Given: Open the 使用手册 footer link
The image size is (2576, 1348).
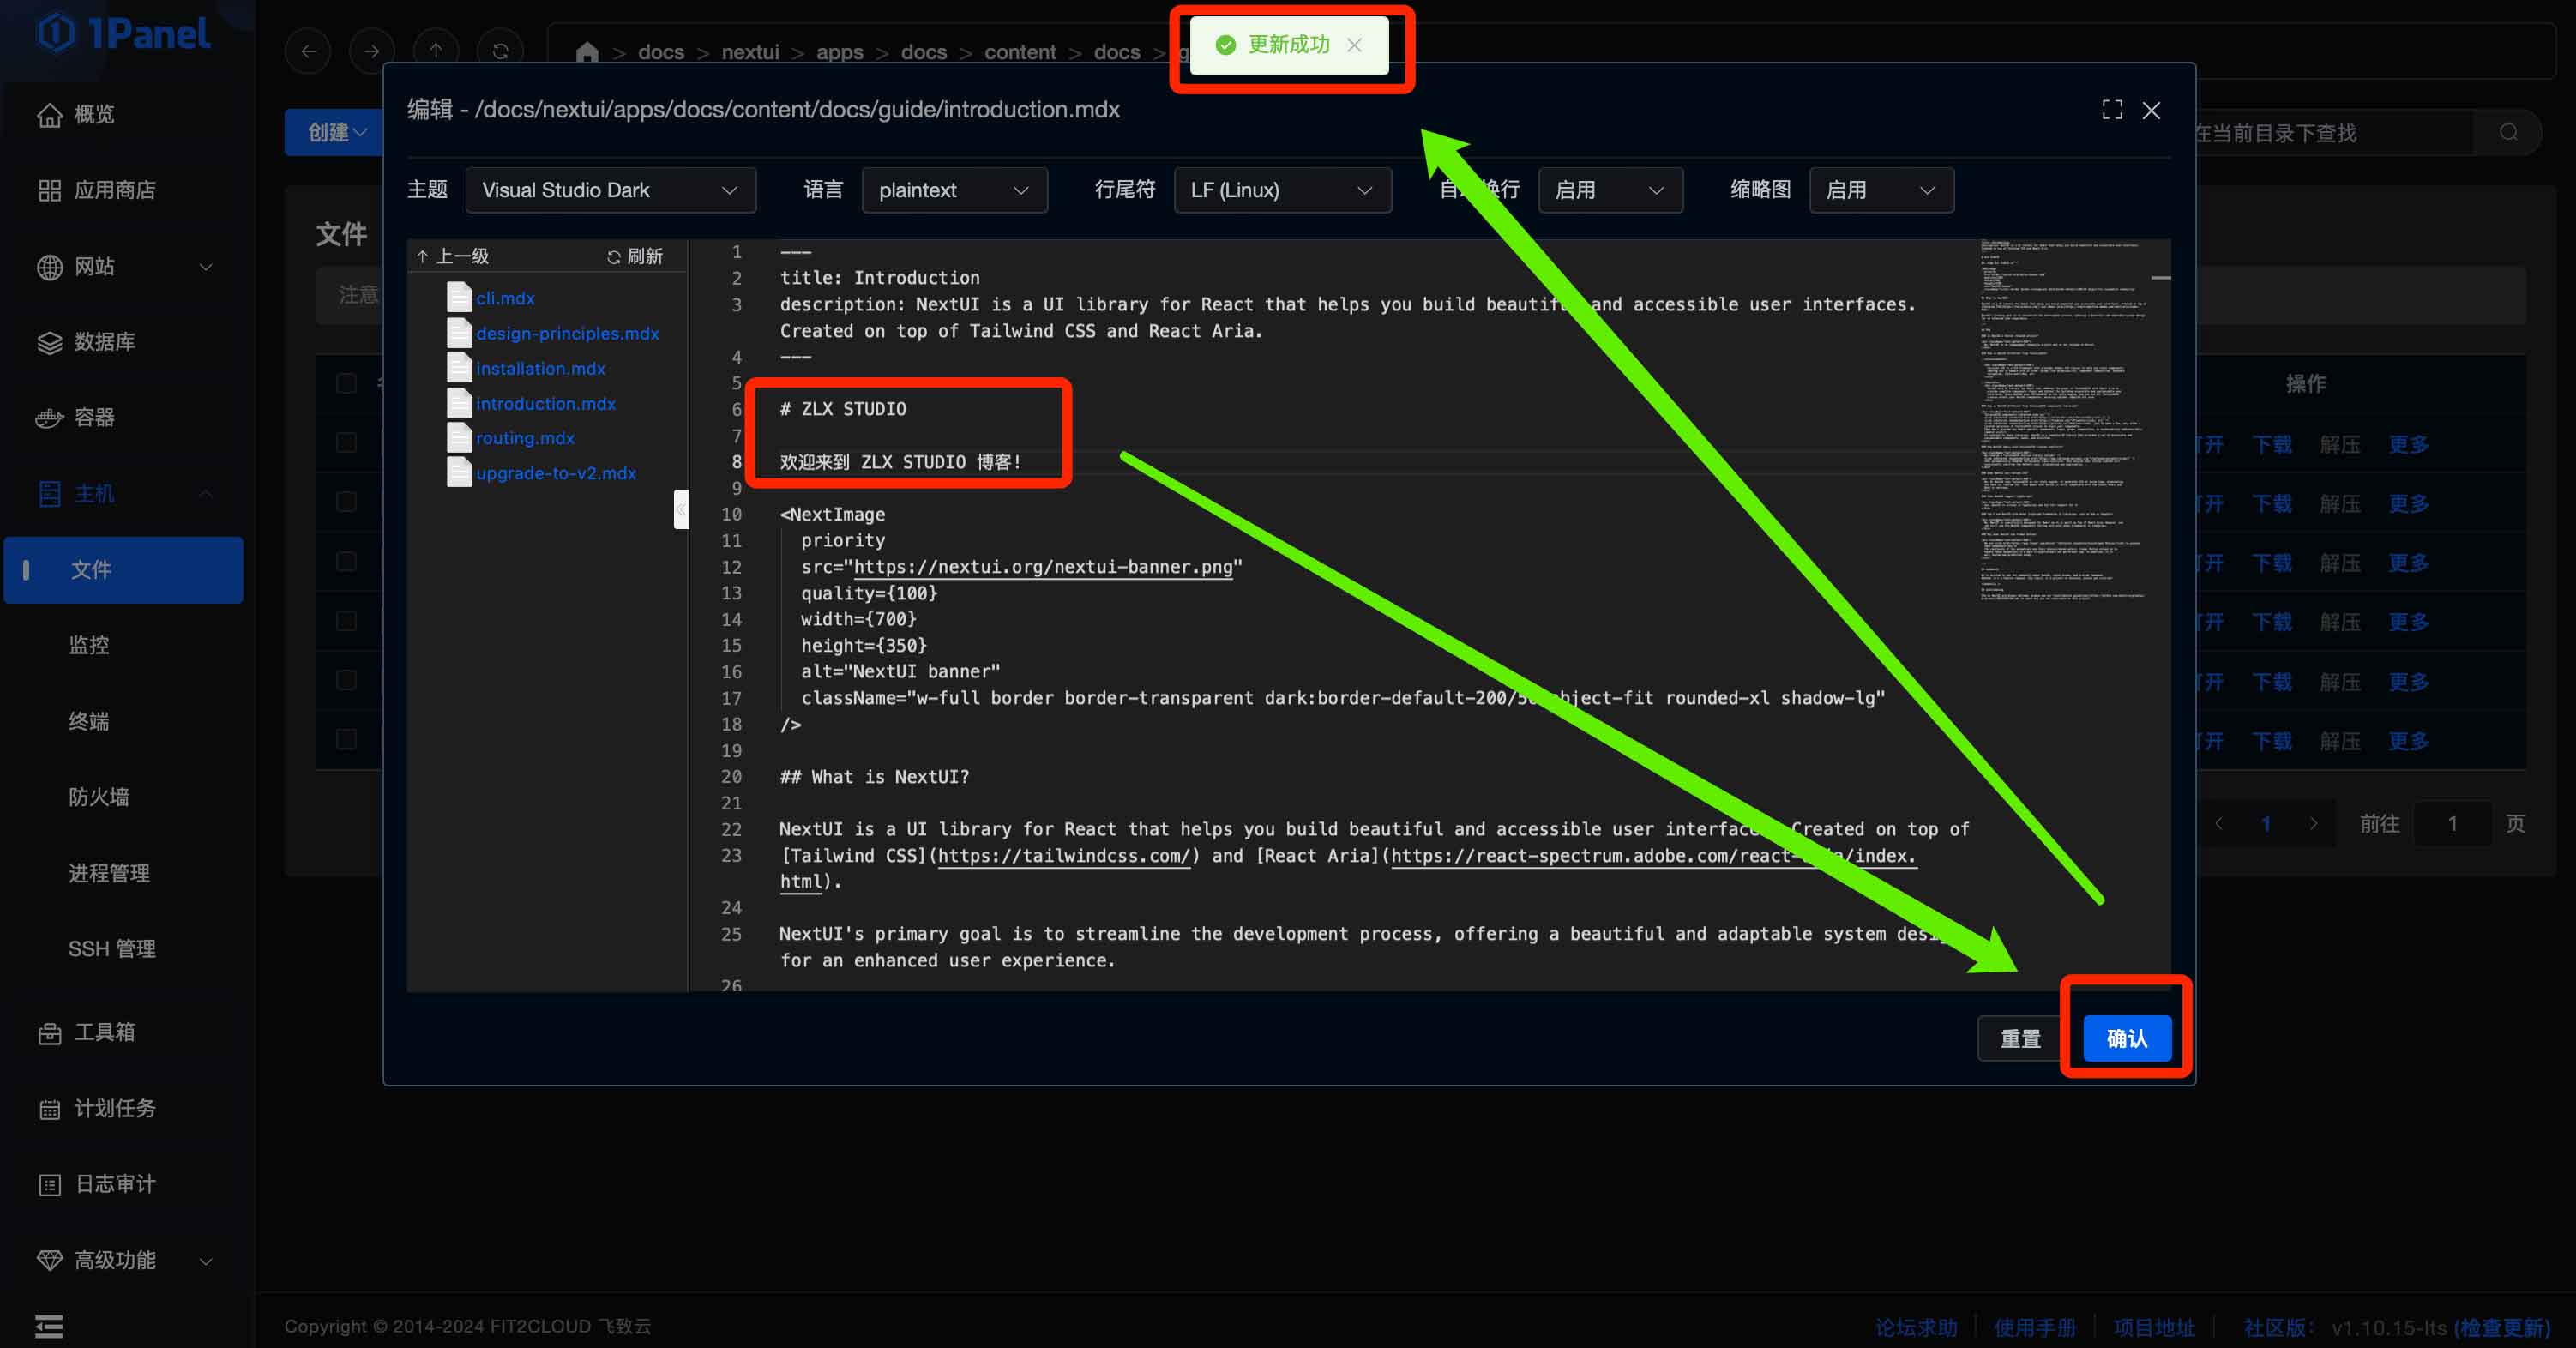Looking at the screenshot, I should 2035,1327.
